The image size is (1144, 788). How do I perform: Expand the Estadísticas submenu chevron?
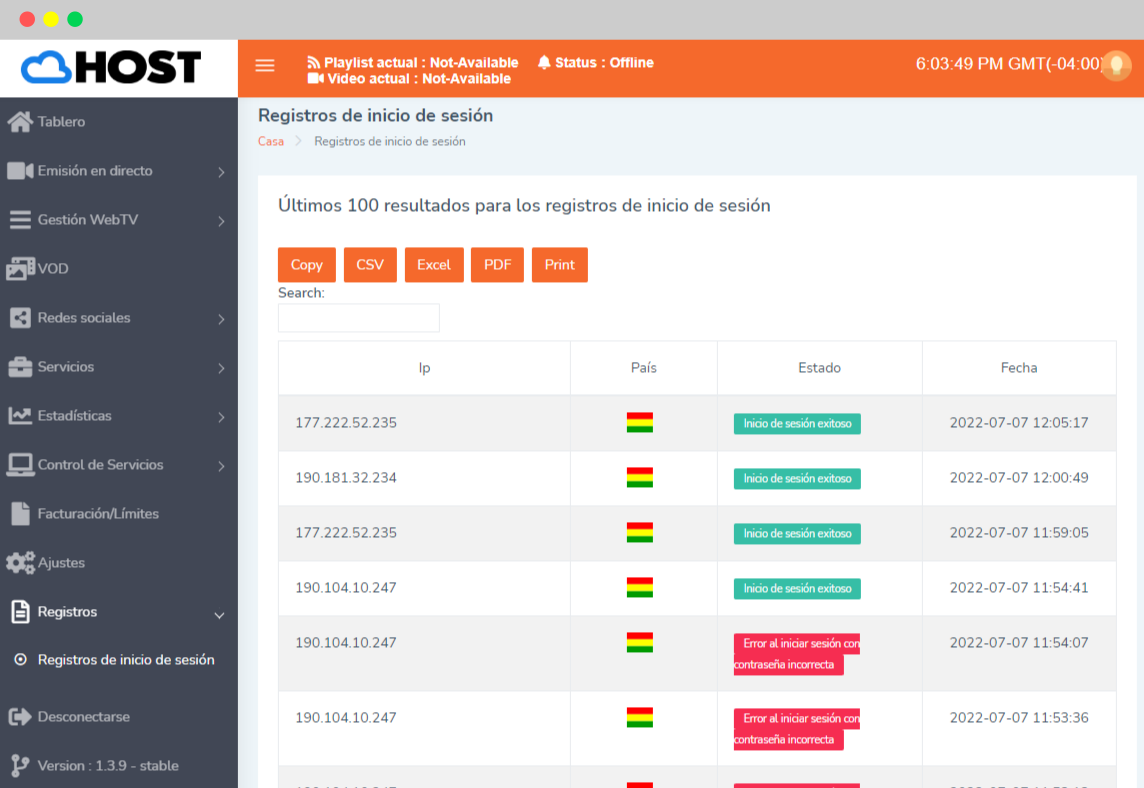[221, 417]
